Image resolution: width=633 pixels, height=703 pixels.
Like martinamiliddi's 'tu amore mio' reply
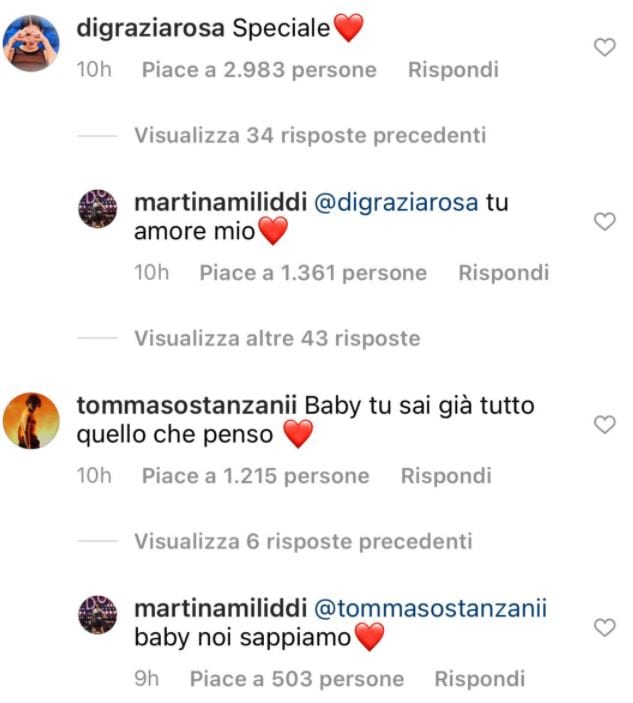[605, 221]
